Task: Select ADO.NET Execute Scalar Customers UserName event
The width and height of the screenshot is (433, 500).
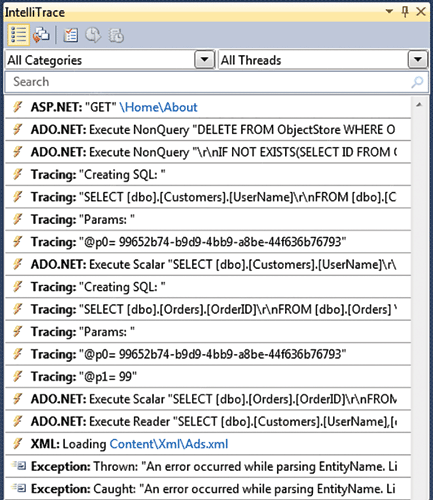Action: tap(208, 264)
